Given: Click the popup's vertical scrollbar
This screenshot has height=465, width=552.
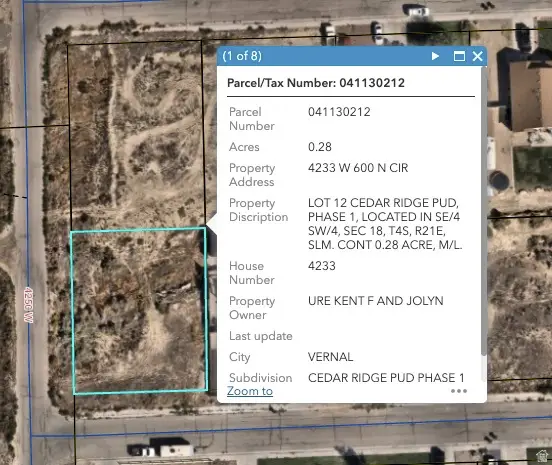Looking at the screenshot, I should point(484,211).
